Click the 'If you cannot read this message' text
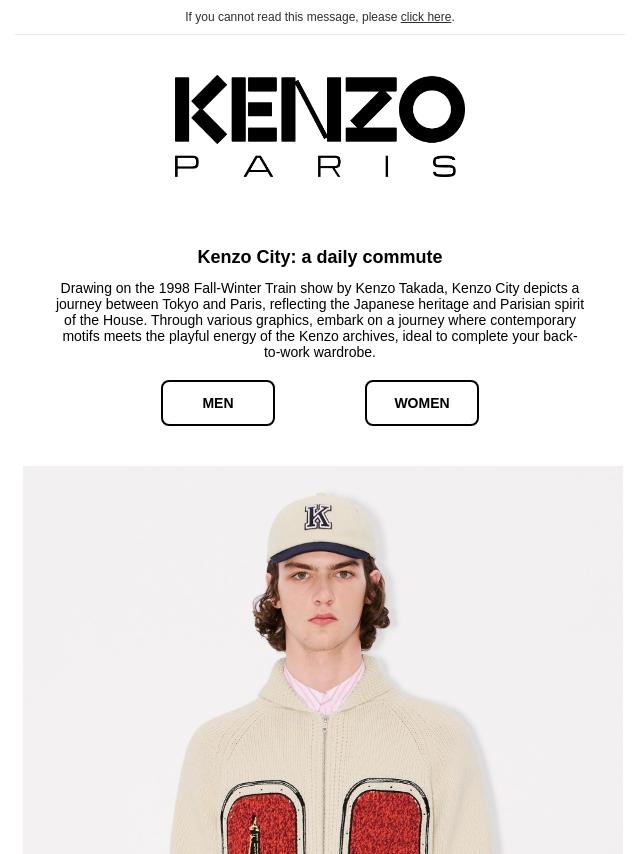This screenshot has height=854, width=640. [291, 17]
